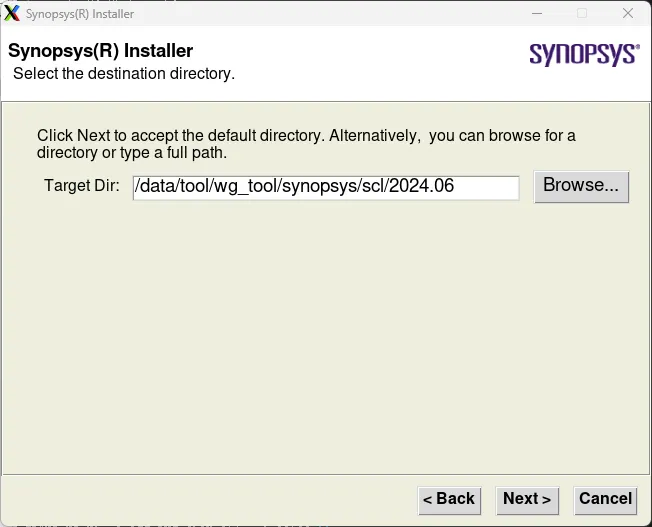Click 'Select the destination directory.' subtitle
This screenshot has height=527, width=652.
124,74
